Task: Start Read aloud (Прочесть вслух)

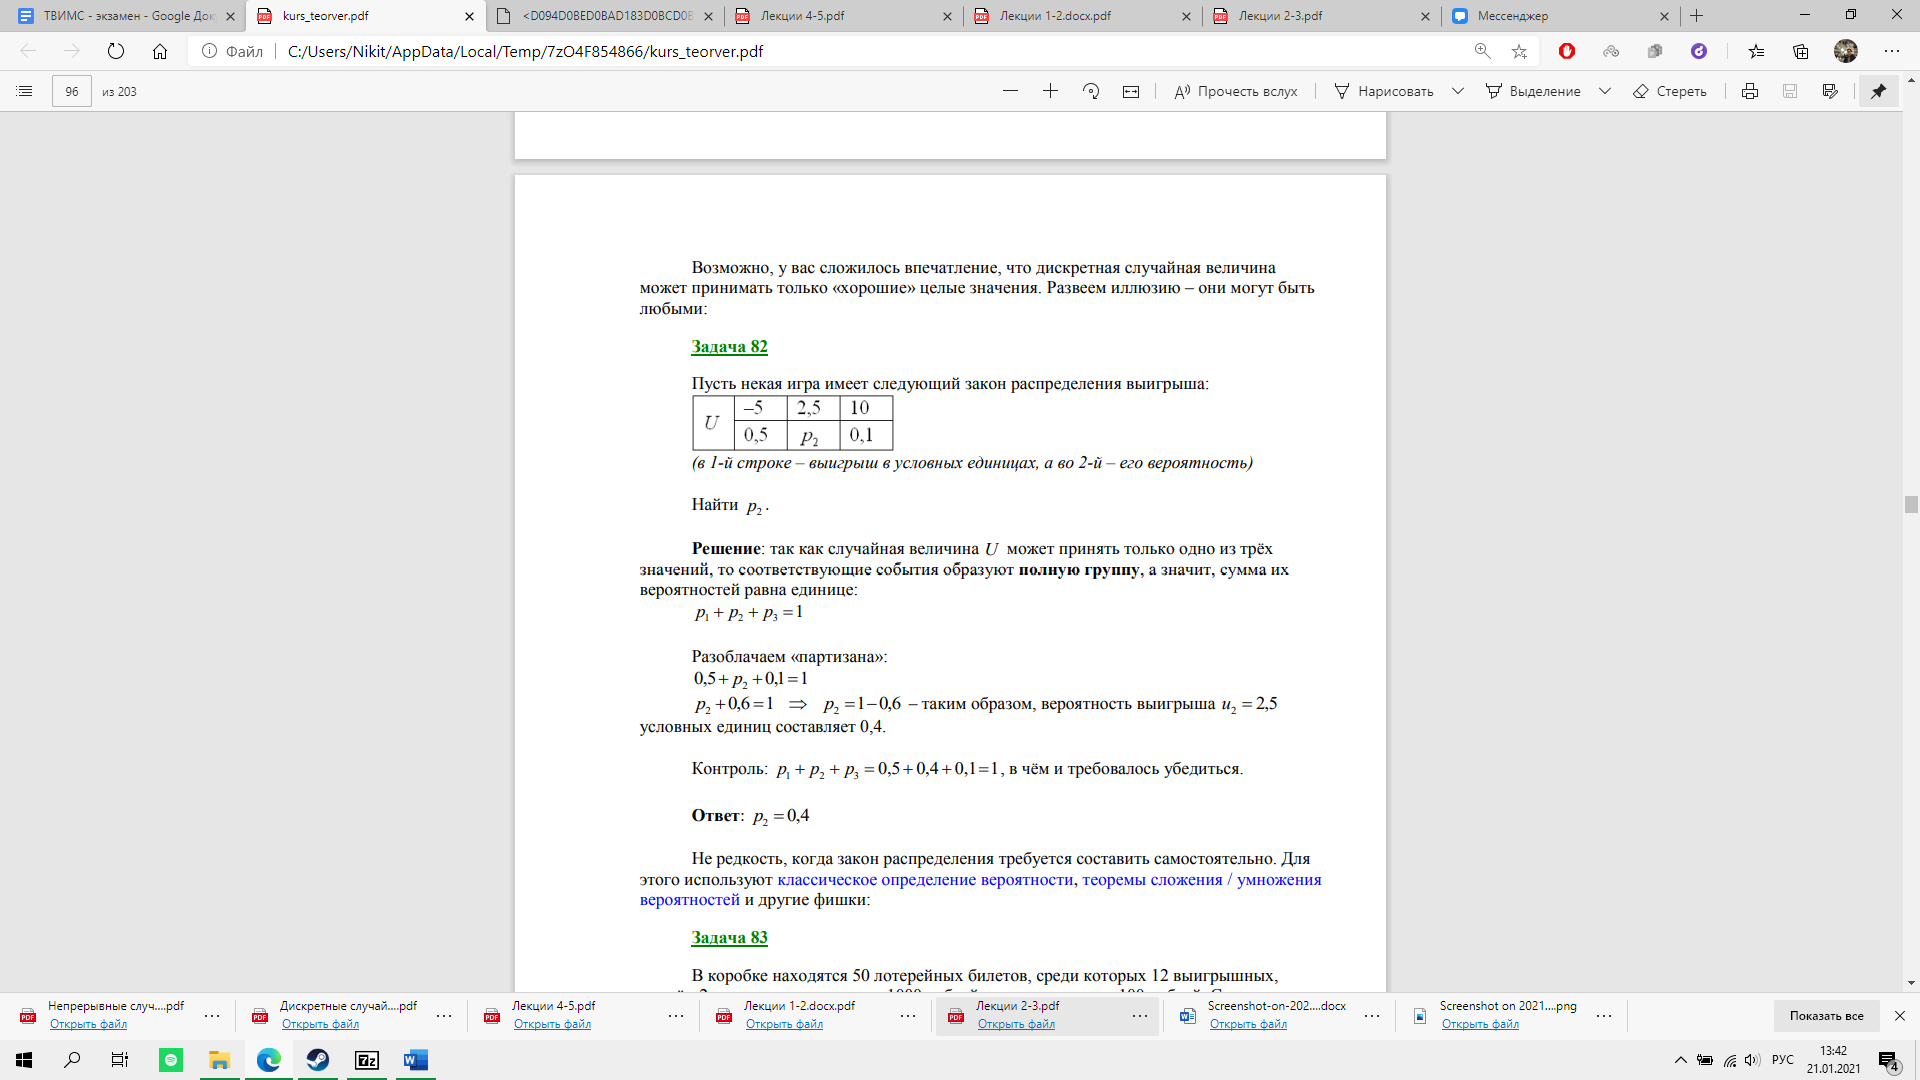Action: pyautogui.click(x=1236, y=91)
